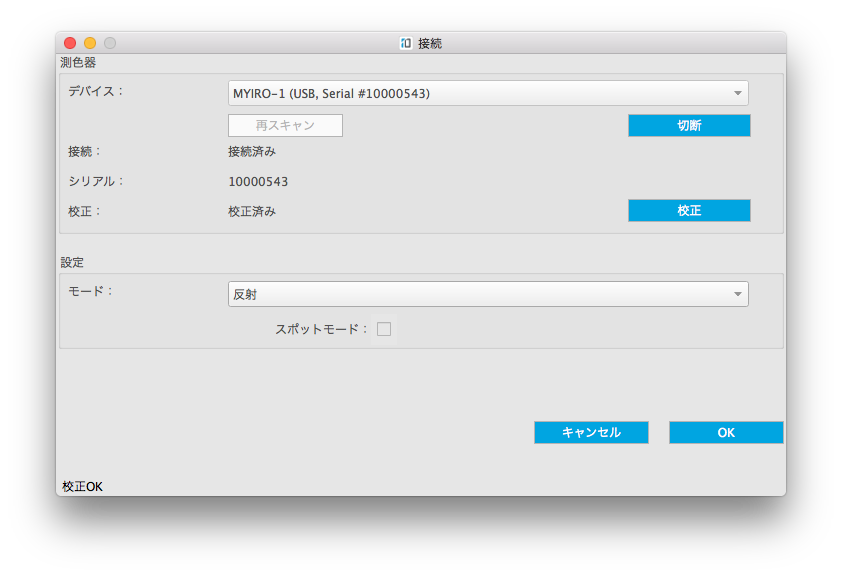Click the 校正OK status bar message

pos(82,487)
